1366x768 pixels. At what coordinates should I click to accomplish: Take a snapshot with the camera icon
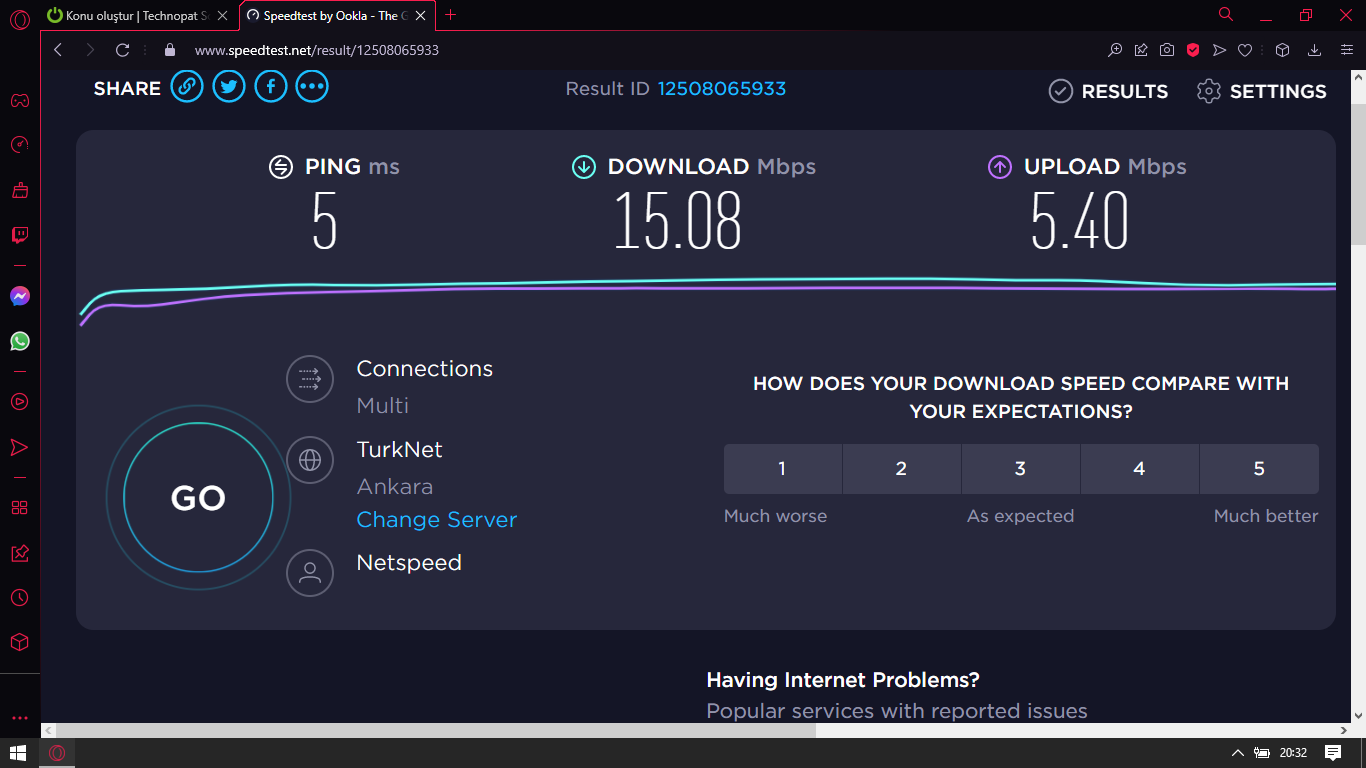1167,50
